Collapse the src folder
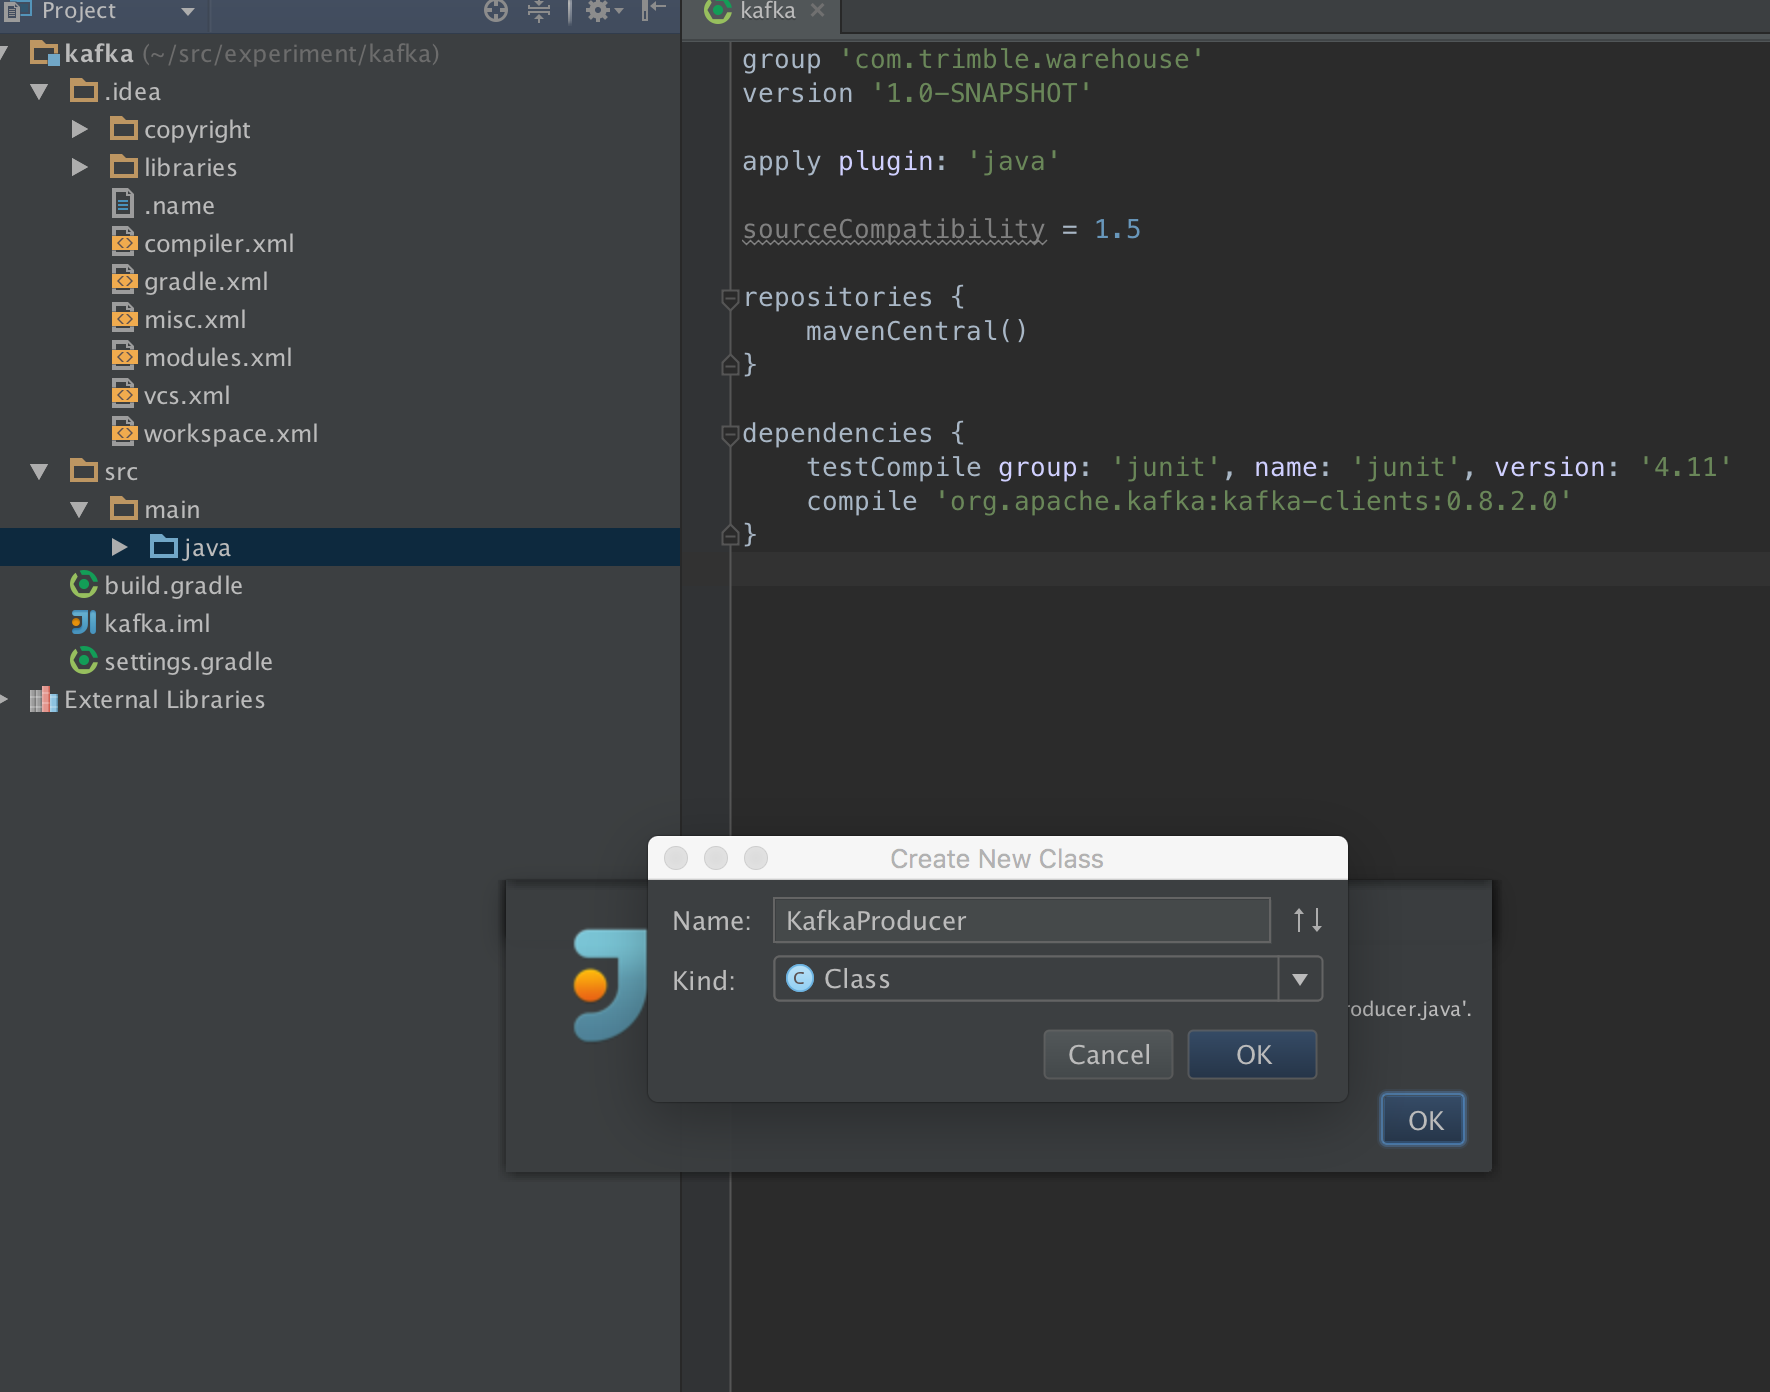The image size is (1770, 1392). point(40,472)
